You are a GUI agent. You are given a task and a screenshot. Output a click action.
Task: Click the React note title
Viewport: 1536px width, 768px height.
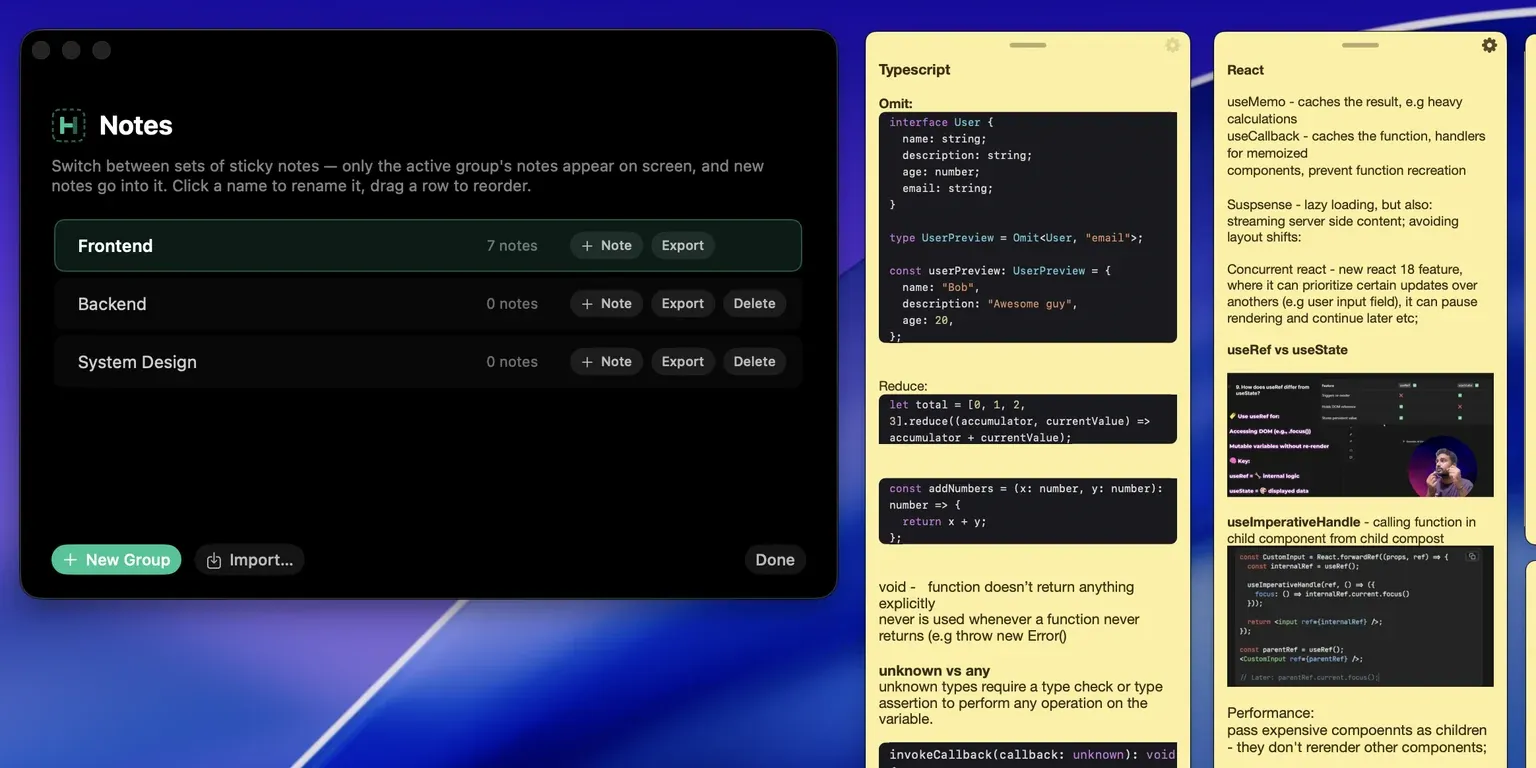point(1245,70)
